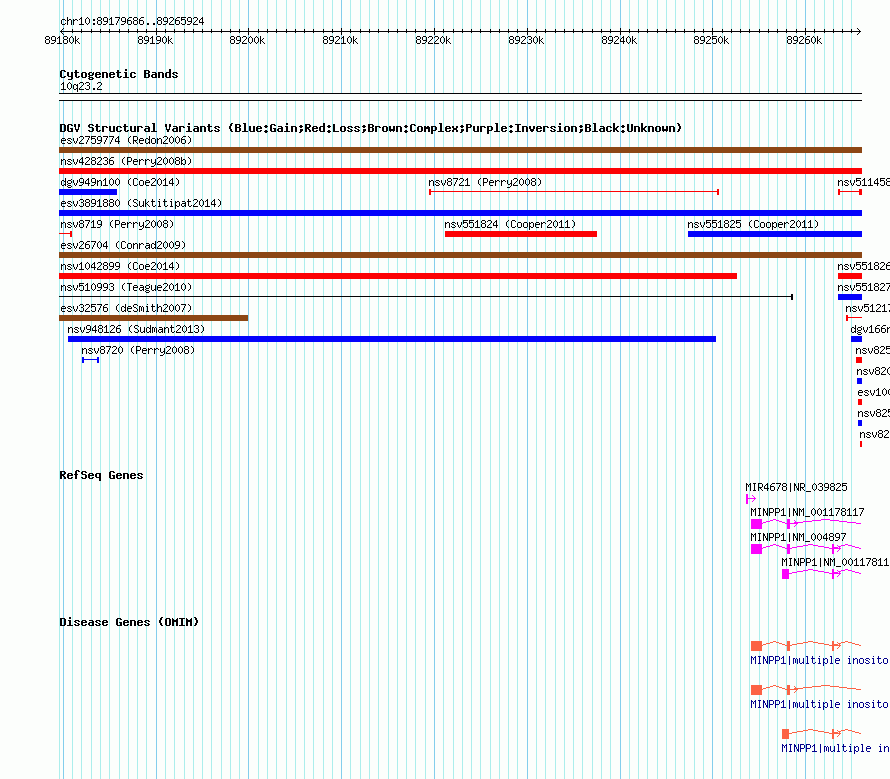Click the 89250k ruler label
This screenshot has width=890, height=779.
click(711, 40)
